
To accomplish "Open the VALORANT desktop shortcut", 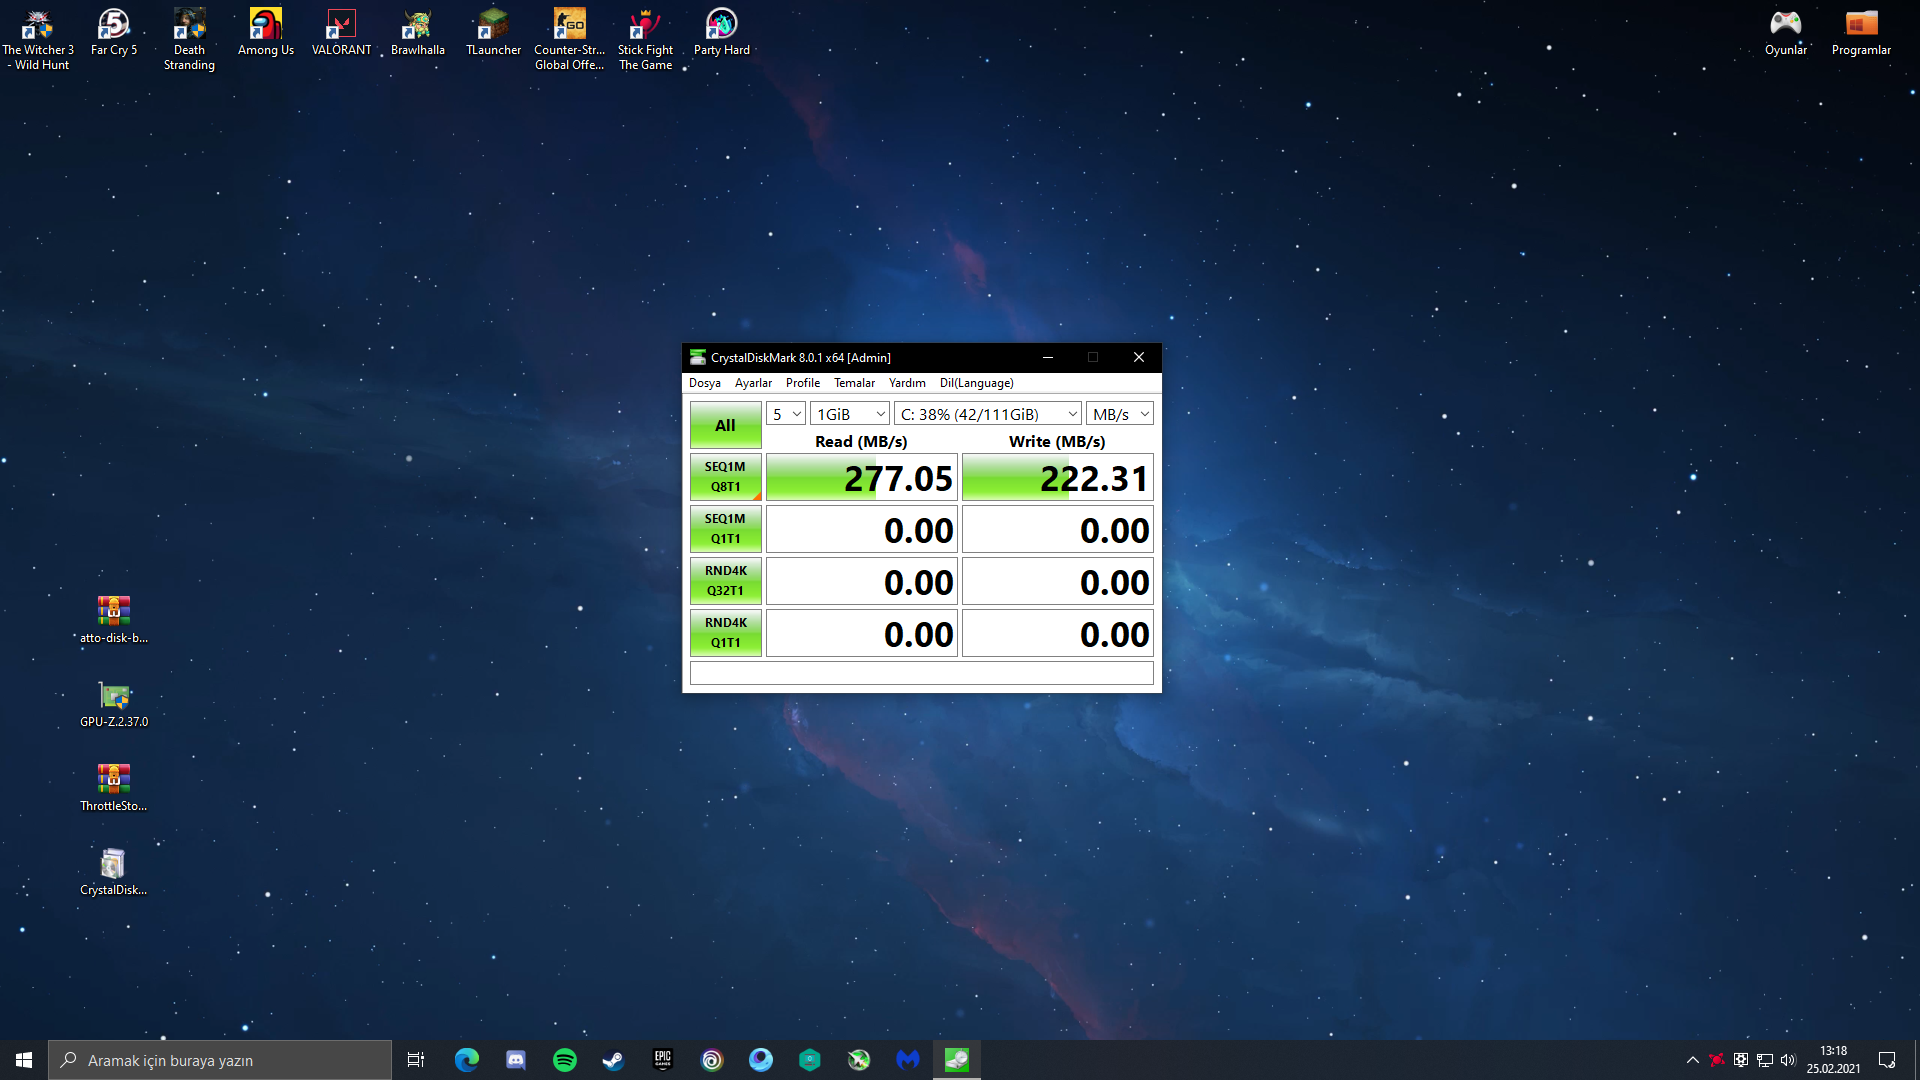I will [x=341, y=32].
